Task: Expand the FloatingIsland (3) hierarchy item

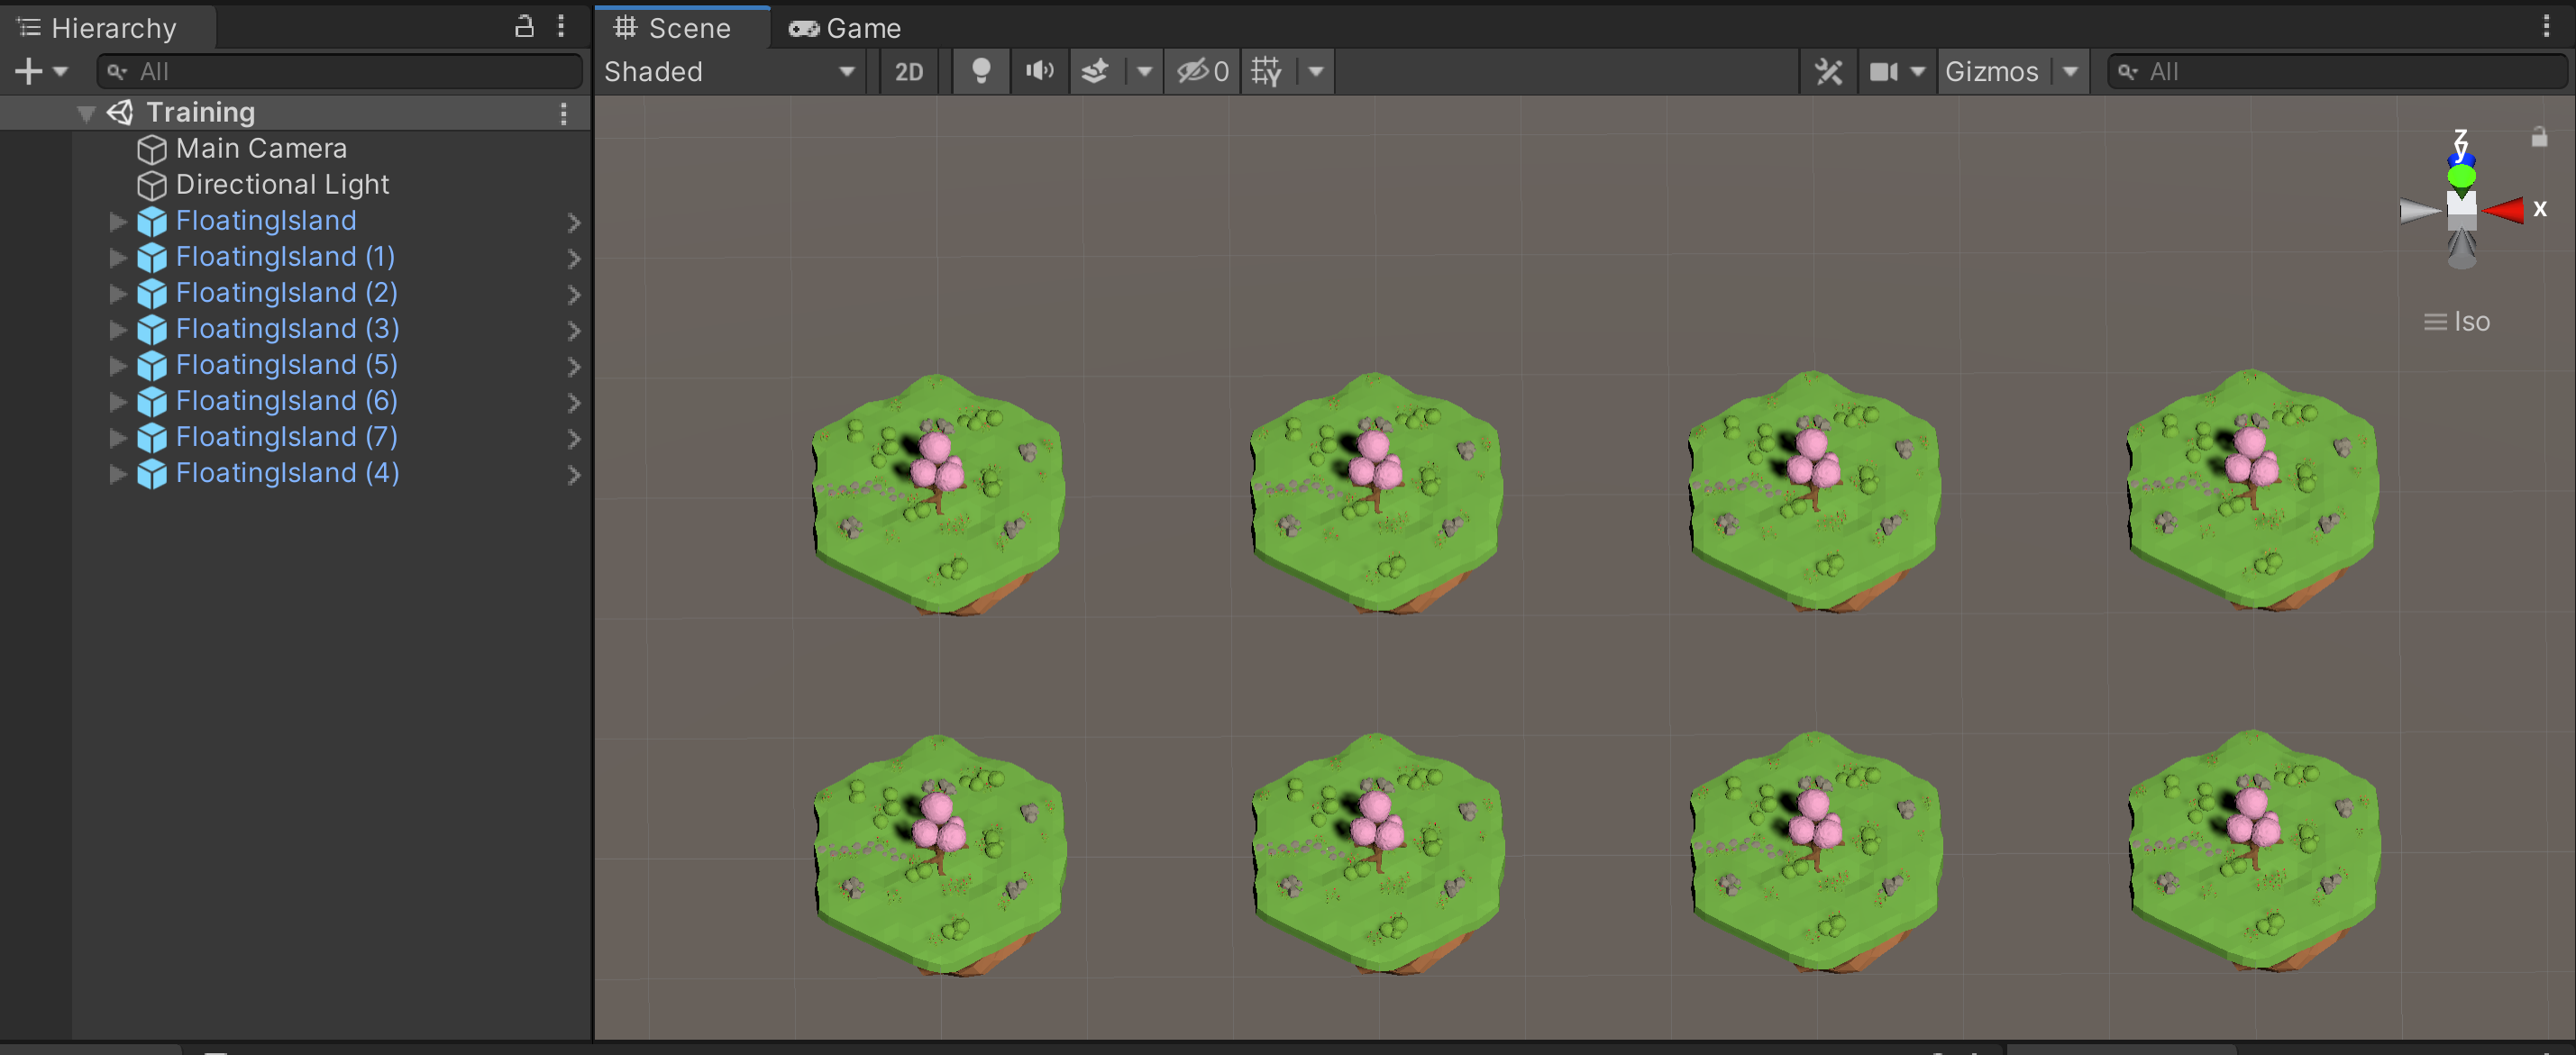Action: coord(117,330)
